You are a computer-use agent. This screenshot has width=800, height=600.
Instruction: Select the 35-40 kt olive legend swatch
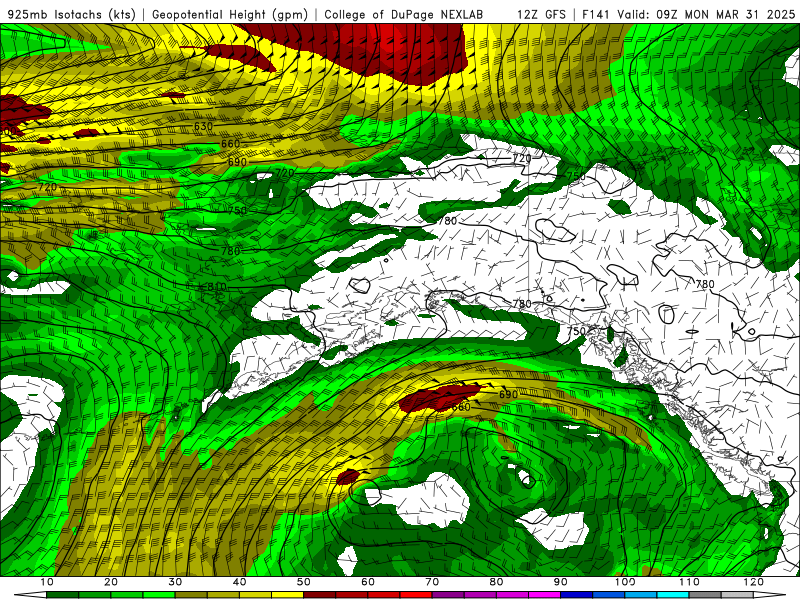tap(223, 595)
